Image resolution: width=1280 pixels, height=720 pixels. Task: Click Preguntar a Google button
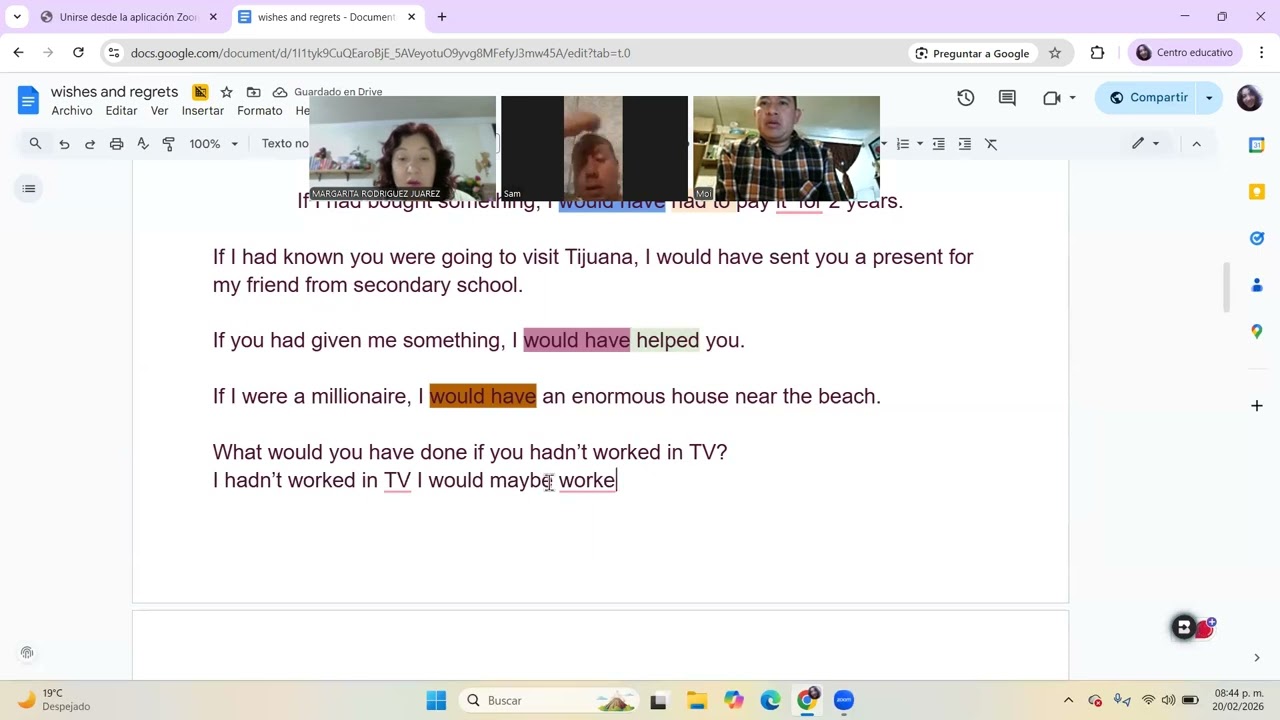click(971, 53)
